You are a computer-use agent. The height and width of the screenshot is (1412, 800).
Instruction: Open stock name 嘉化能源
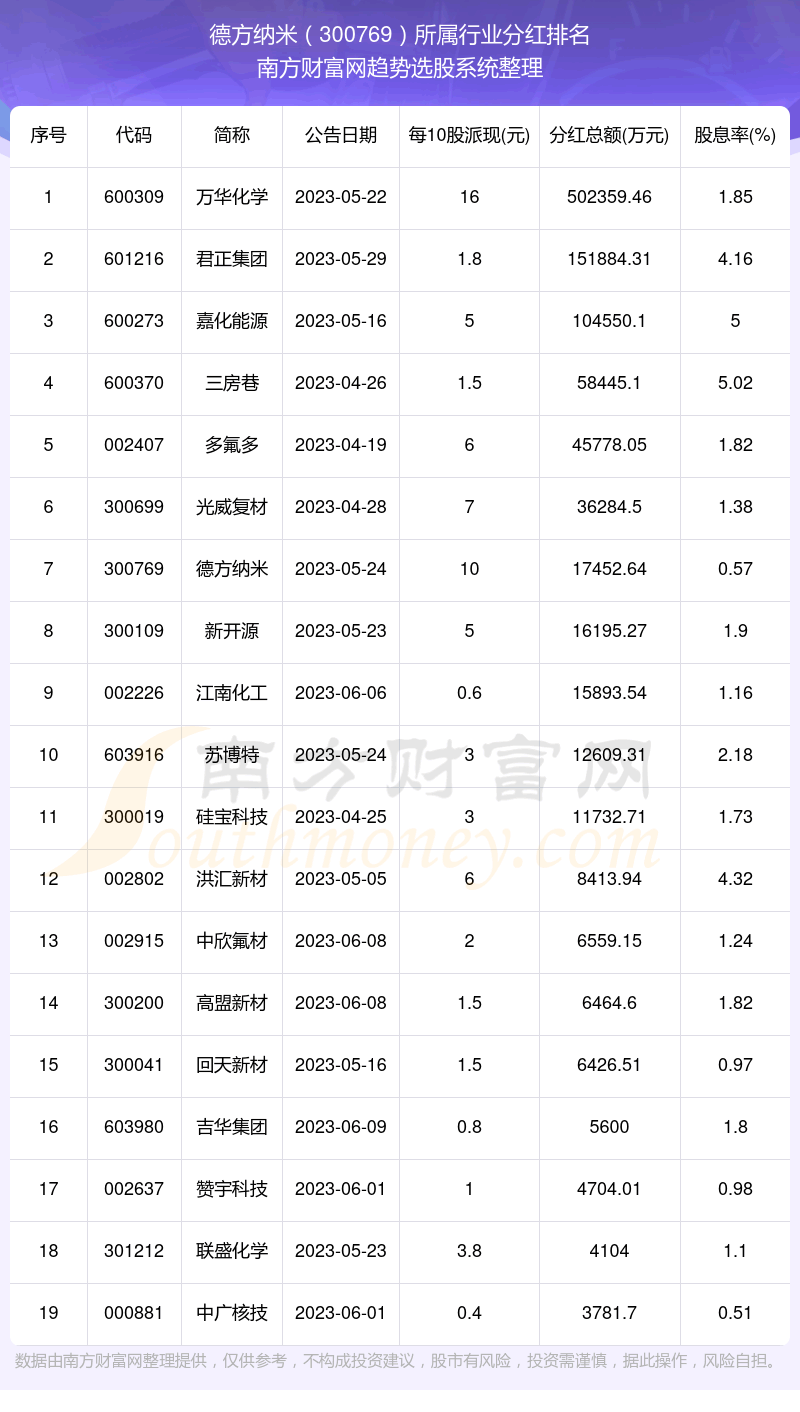pyautogui.click(x=232, y=321)
